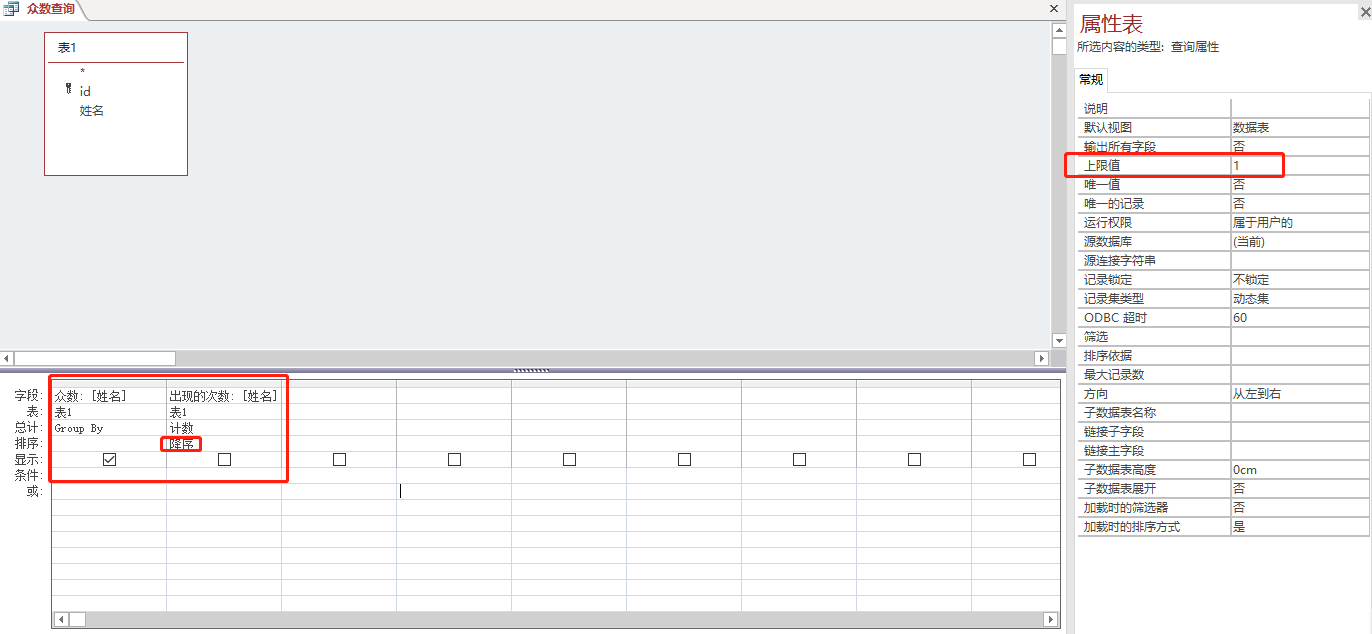This screenshot has width=1372, height=634.
Task: Tick the 显示 checkbox in third column
Action: 339,459
